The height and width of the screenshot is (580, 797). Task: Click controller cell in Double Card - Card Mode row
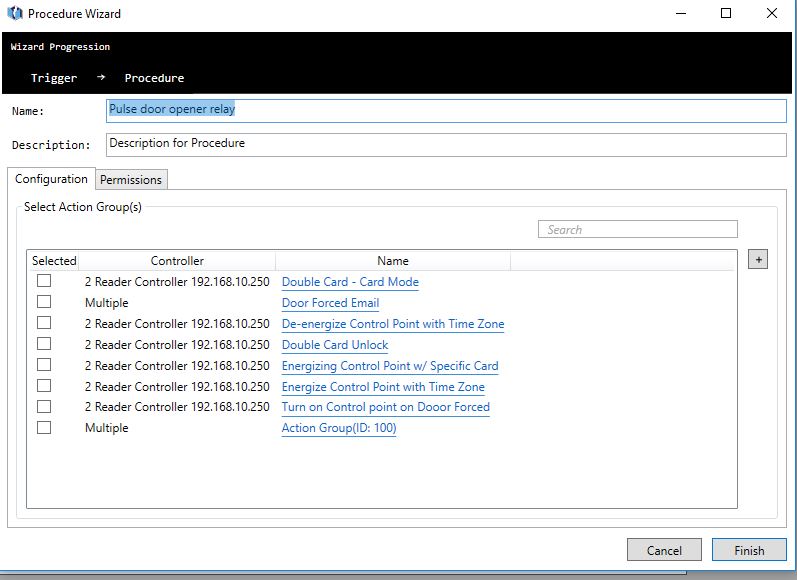pos(177,282)
